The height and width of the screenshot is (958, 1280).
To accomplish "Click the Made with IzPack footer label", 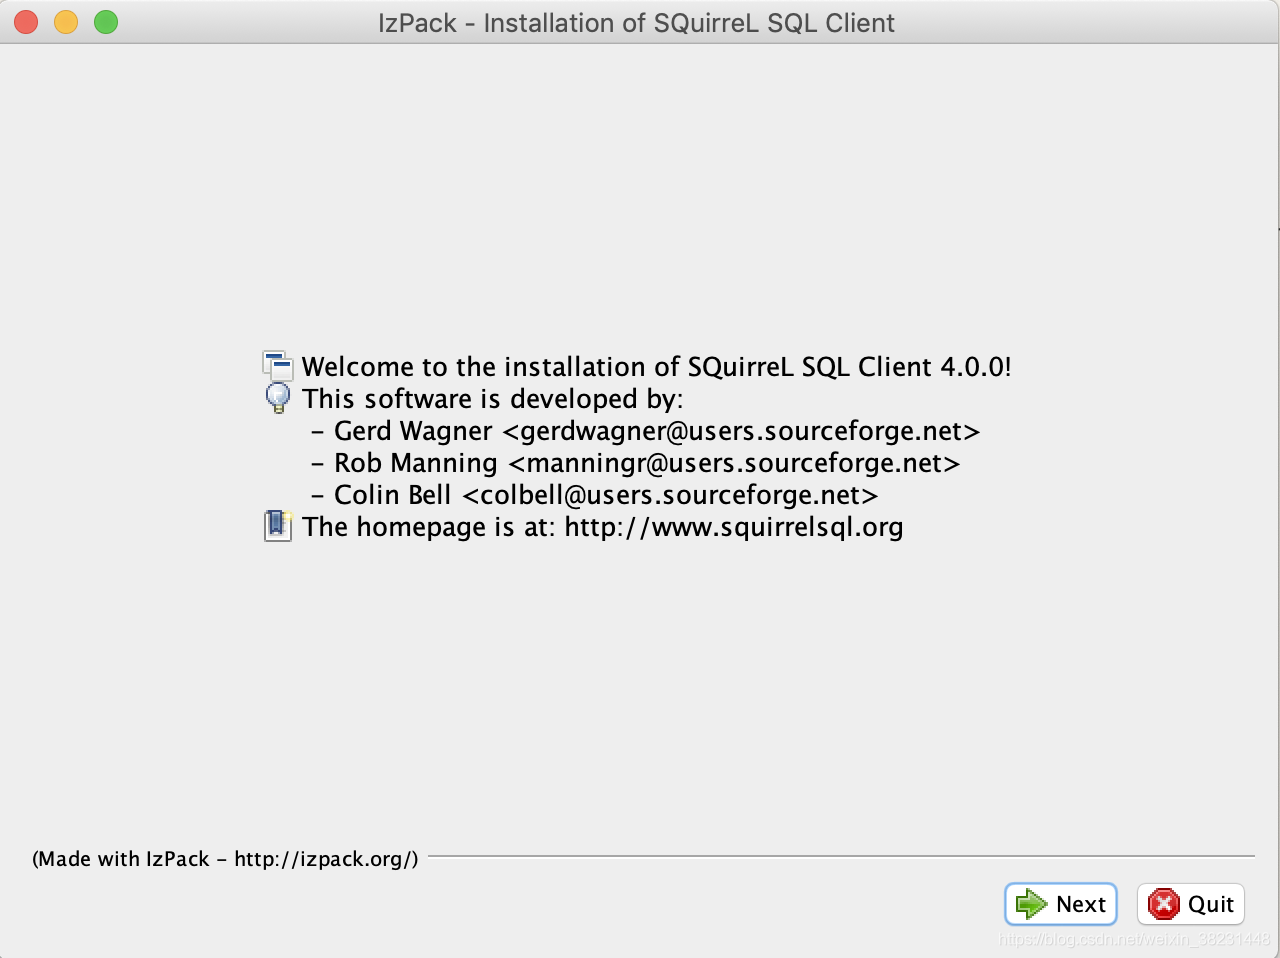I will tap(225, 859).
